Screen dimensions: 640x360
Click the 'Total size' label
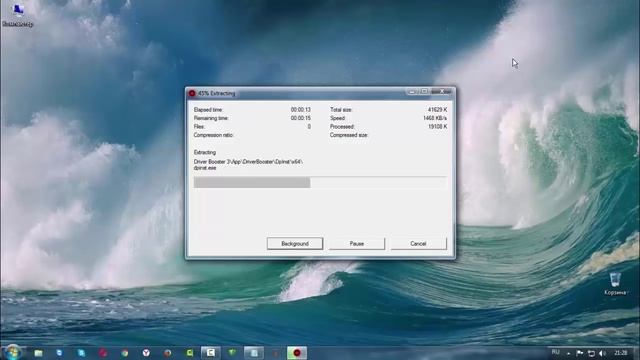(x=341, y=110)
